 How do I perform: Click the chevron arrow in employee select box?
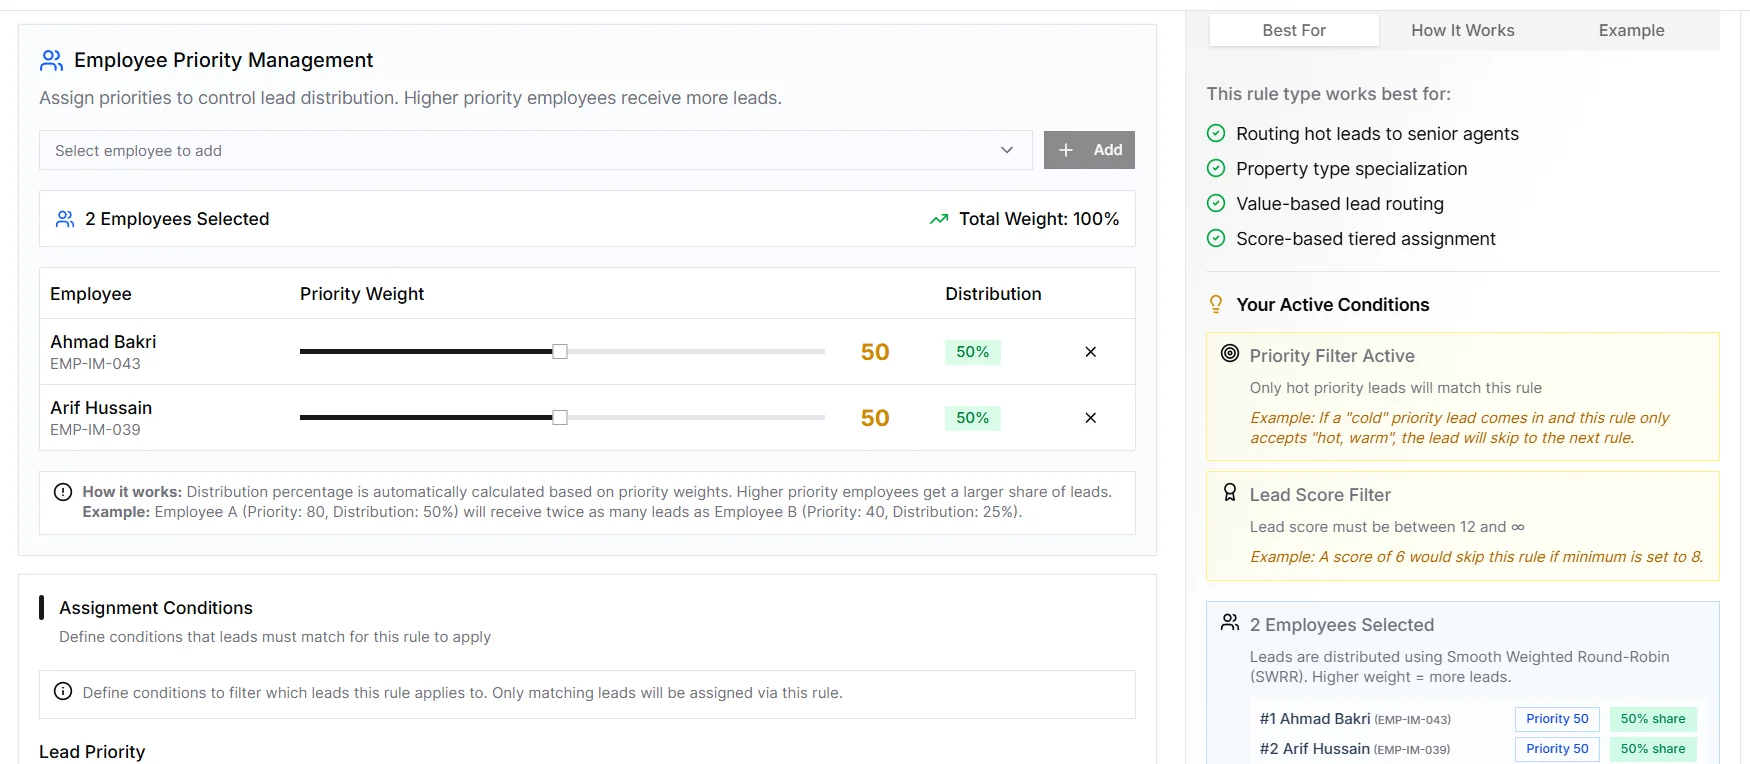click(1006, 150)
